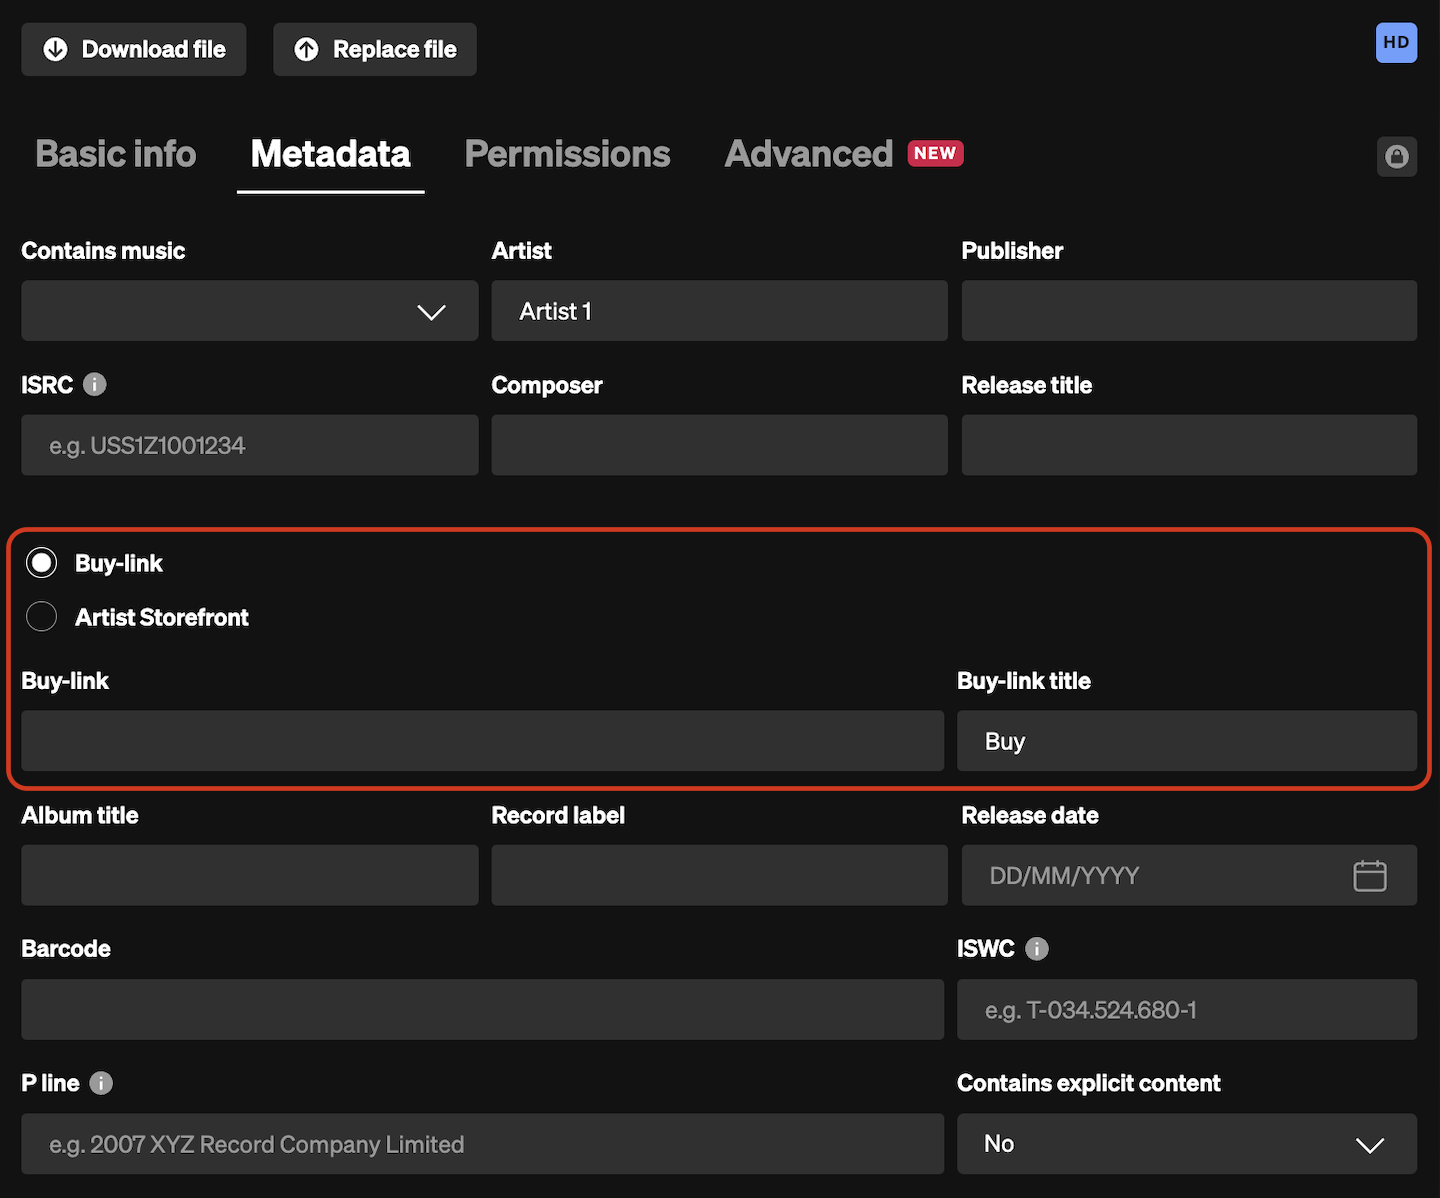
Task: Expand the Contains music dropdown
Action: pos(249,311)
